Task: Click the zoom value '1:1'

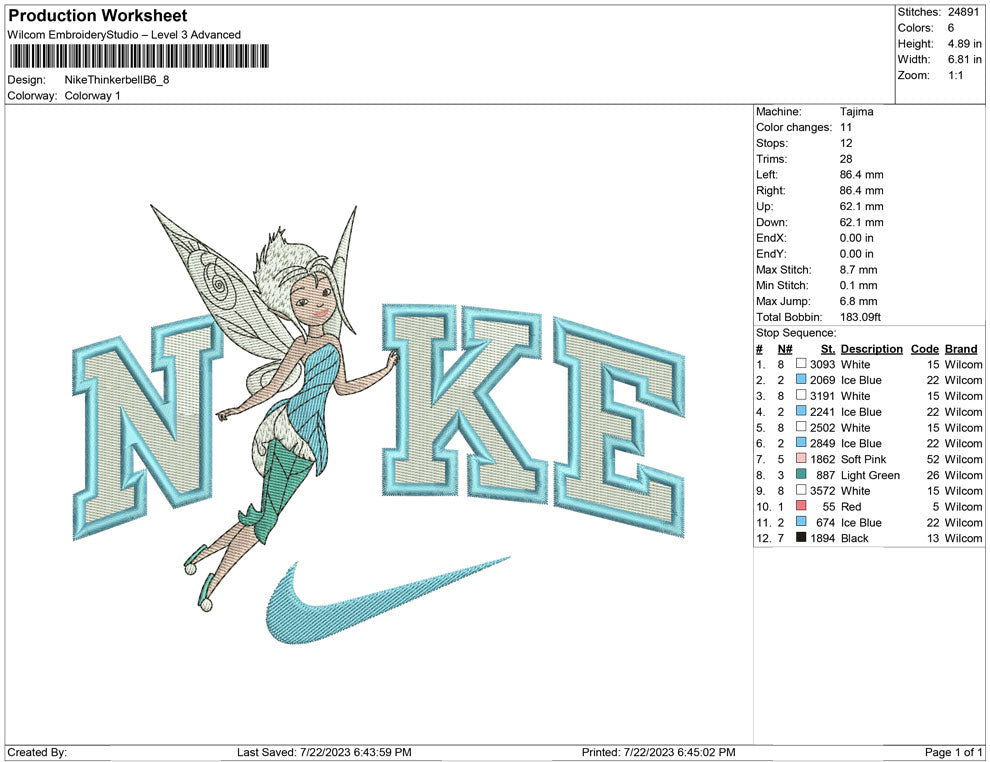Action: click(955, 75)
